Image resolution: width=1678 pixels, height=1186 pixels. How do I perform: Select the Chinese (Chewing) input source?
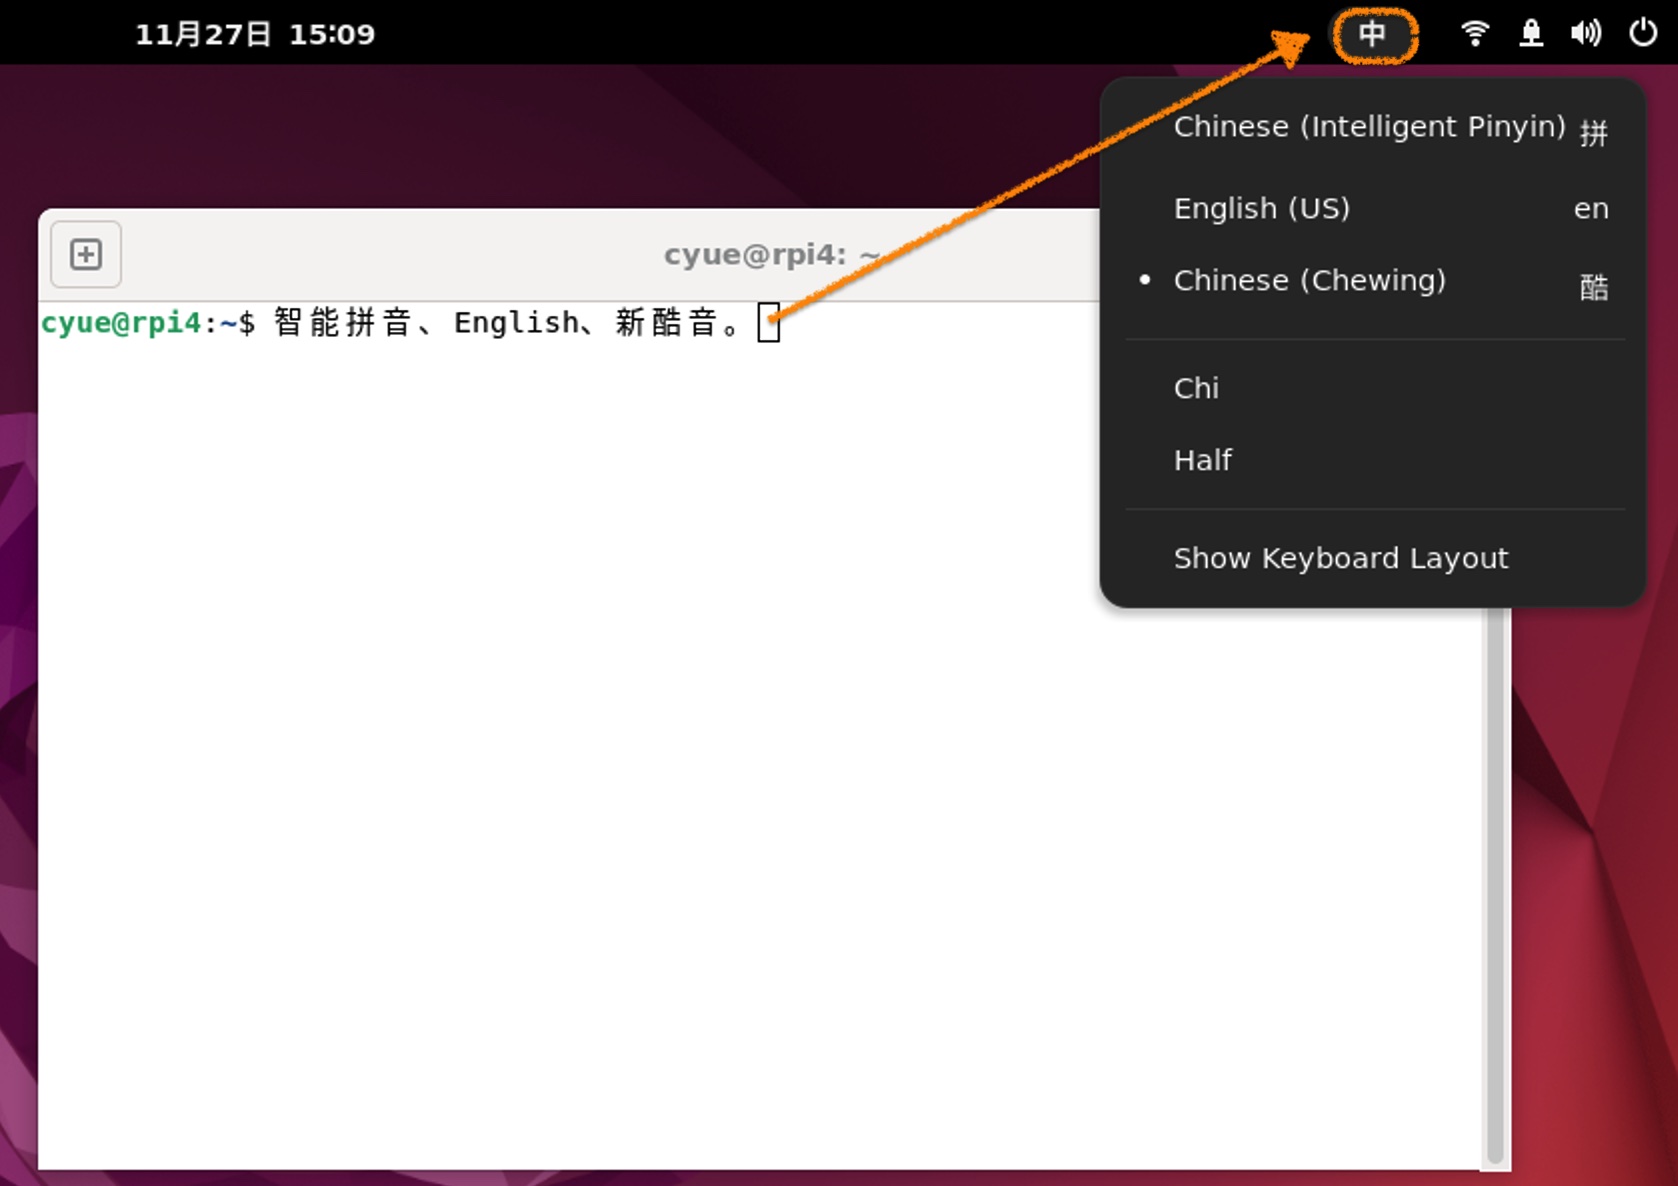(x=1309, y=281)
